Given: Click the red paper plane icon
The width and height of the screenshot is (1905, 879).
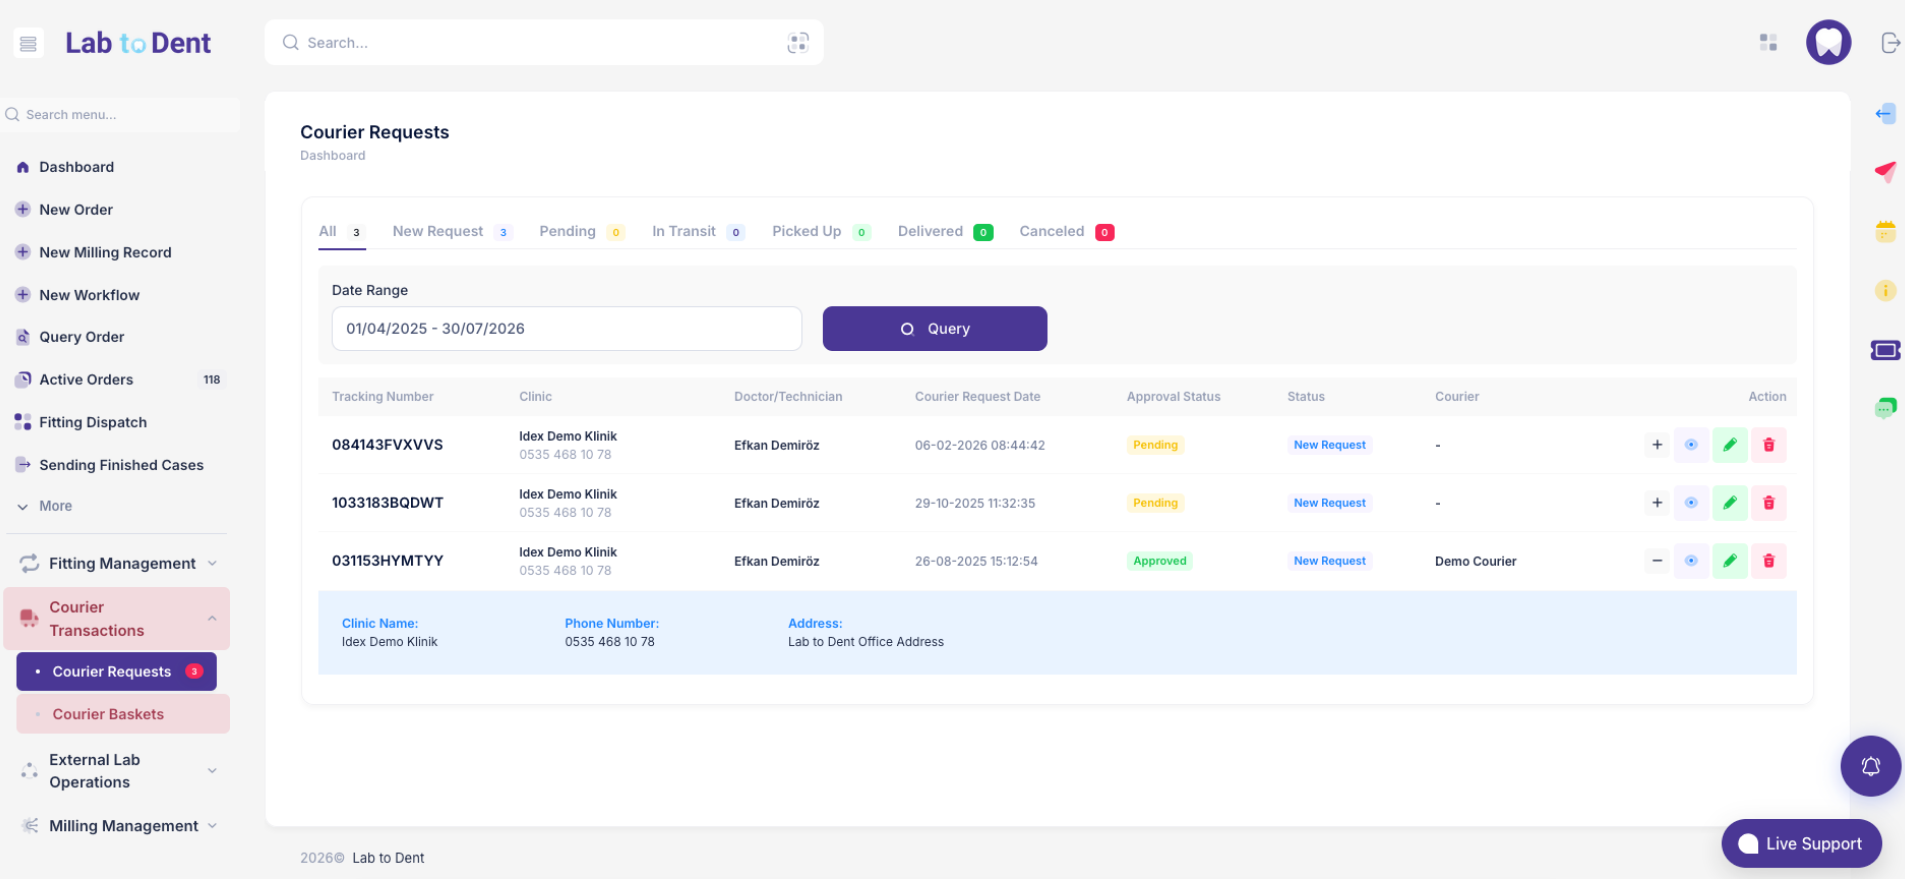Looking at the screenshot, I should tap(1885, 171).
